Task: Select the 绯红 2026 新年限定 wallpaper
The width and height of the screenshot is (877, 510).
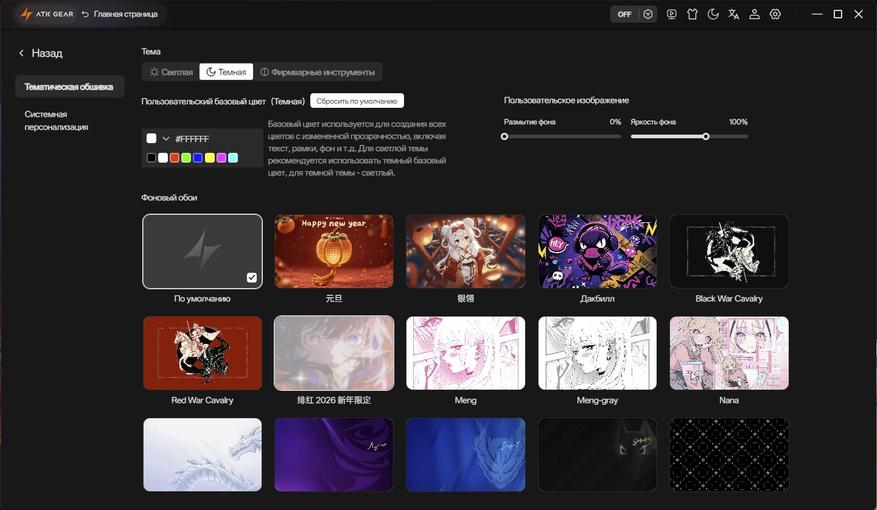Action: [334, 353]
